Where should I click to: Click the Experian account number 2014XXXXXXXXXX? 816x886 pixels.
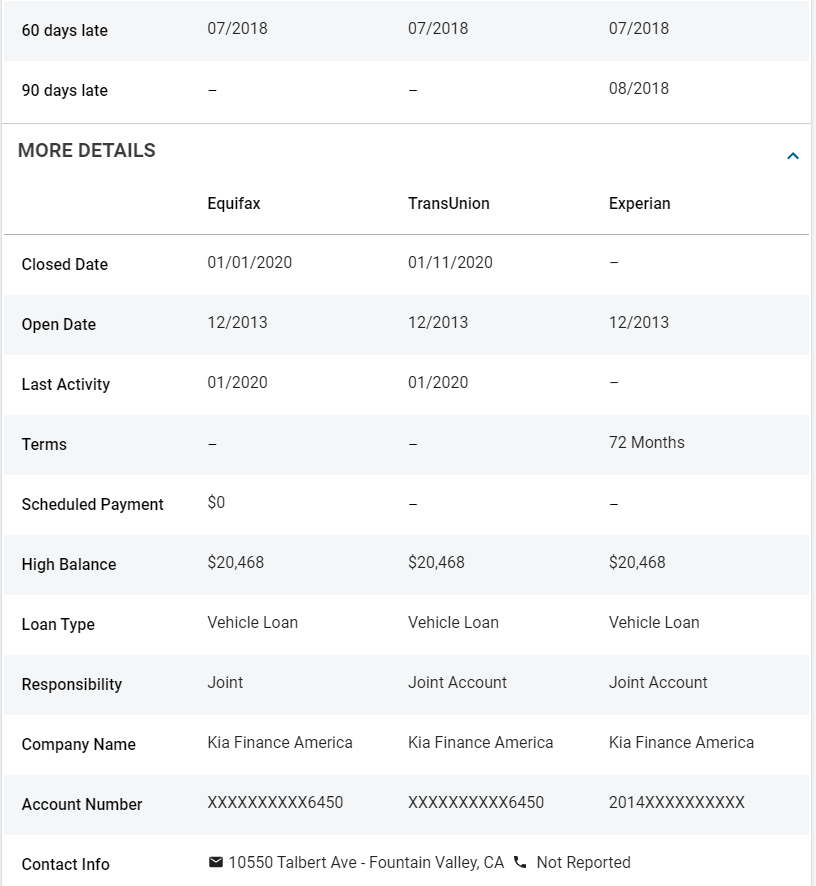(676, 802)
